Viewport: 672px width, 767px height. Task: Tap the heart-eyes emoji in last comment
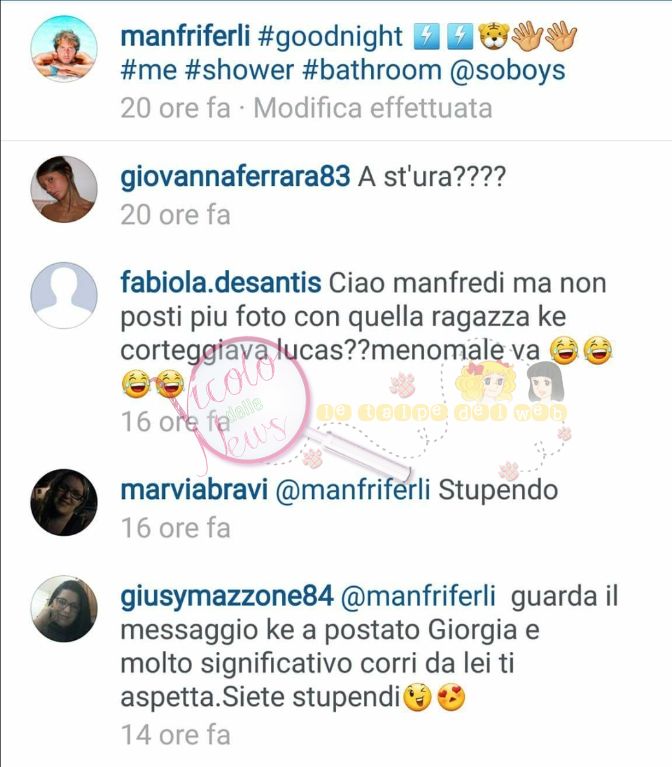click(451, 698)
